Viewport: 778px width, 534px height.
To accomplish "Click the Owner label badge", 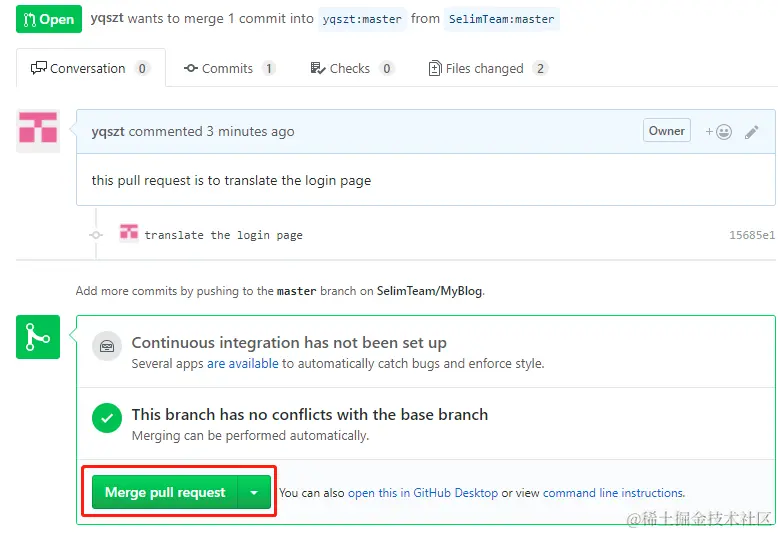I will pyautogui.click(x=666, y=131).
